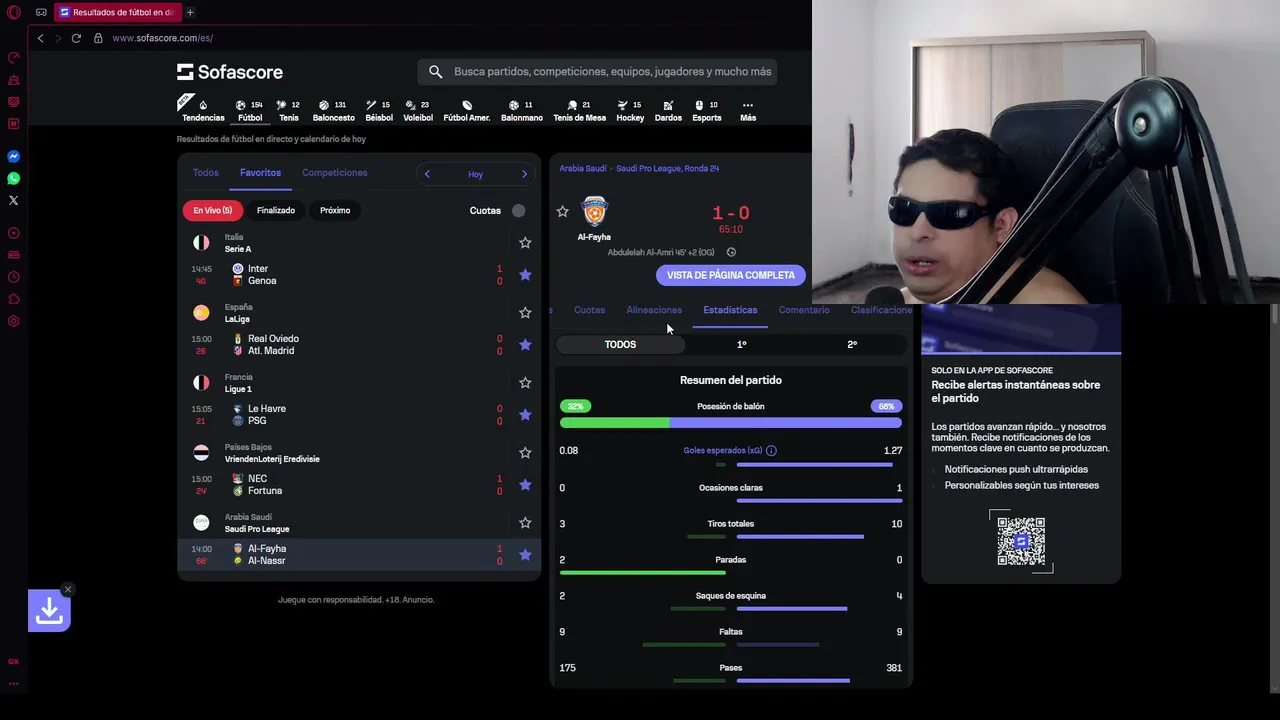Open the Al-Fayha team crest
The image size is (1280, 720).
point(594,211)
